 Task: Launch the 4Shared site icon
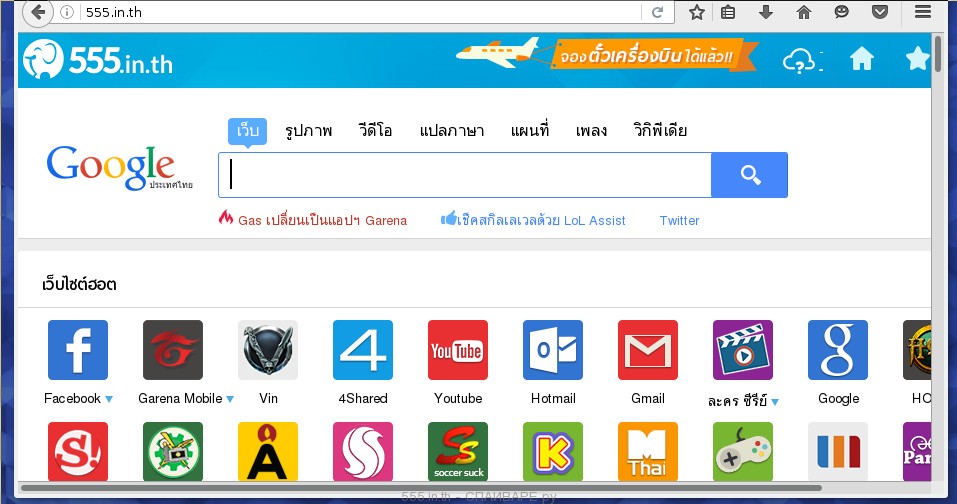(x=362, y=350)
